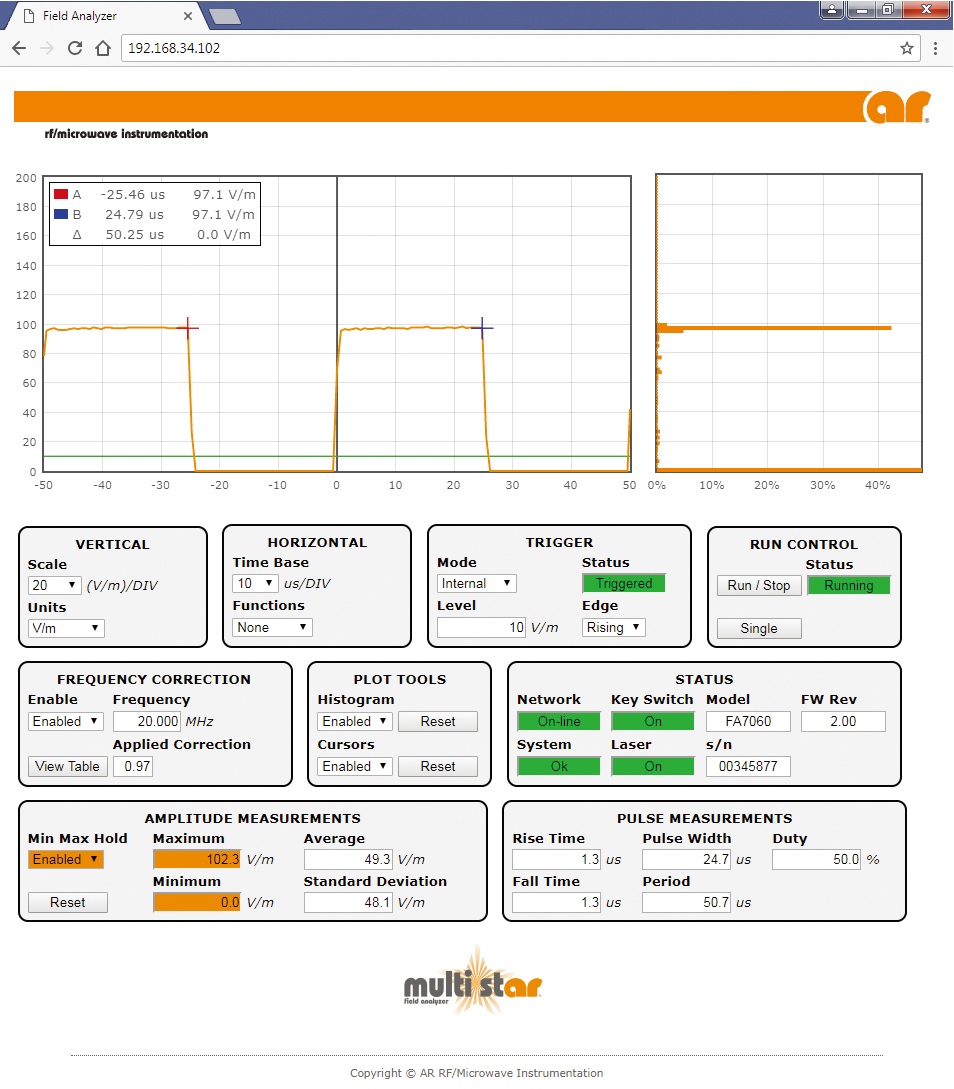Click the red cursor A marker
Viewport: 954px width, 1089px height.
pos(188,328)
